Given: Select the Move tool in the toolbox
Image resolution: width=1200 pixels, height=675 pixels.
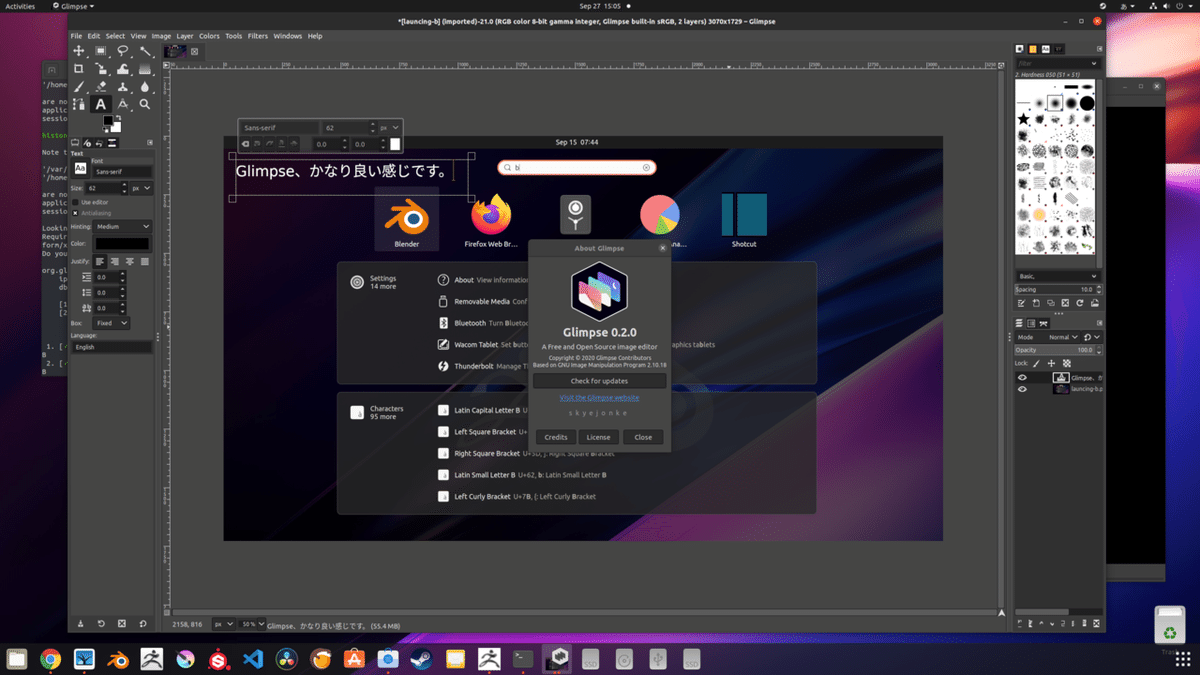Looking at the screenshot, I should (x=78, y=50).
